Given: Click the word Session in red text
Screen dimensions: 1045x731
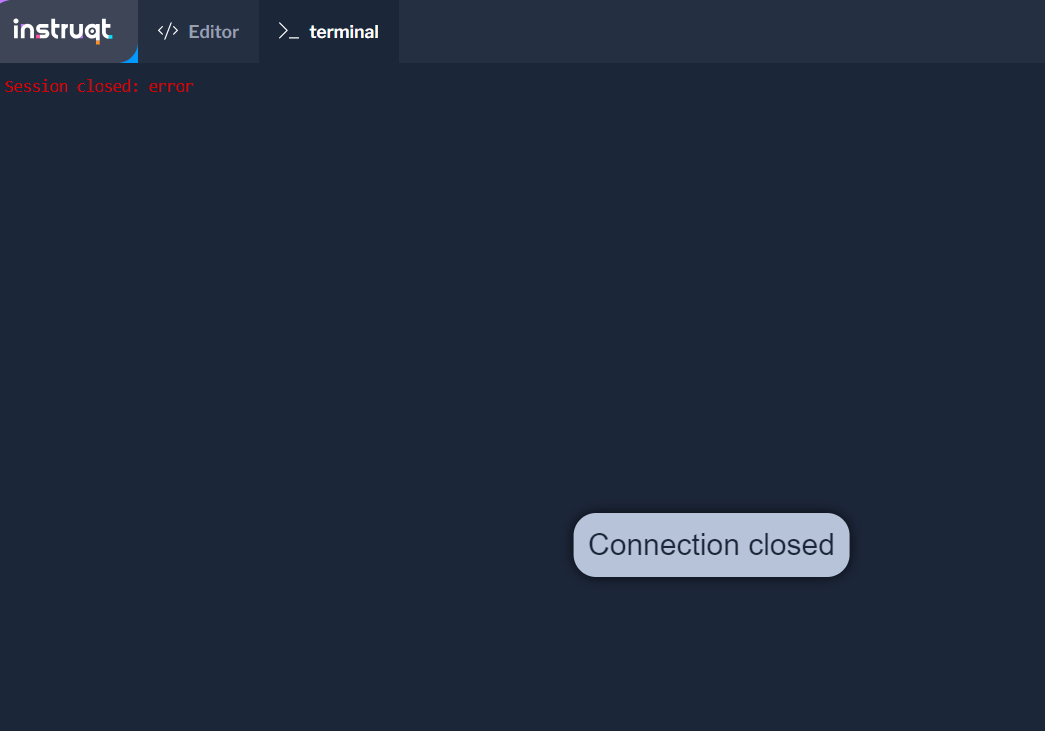Looking at the screenshot, I should (37, 87).
